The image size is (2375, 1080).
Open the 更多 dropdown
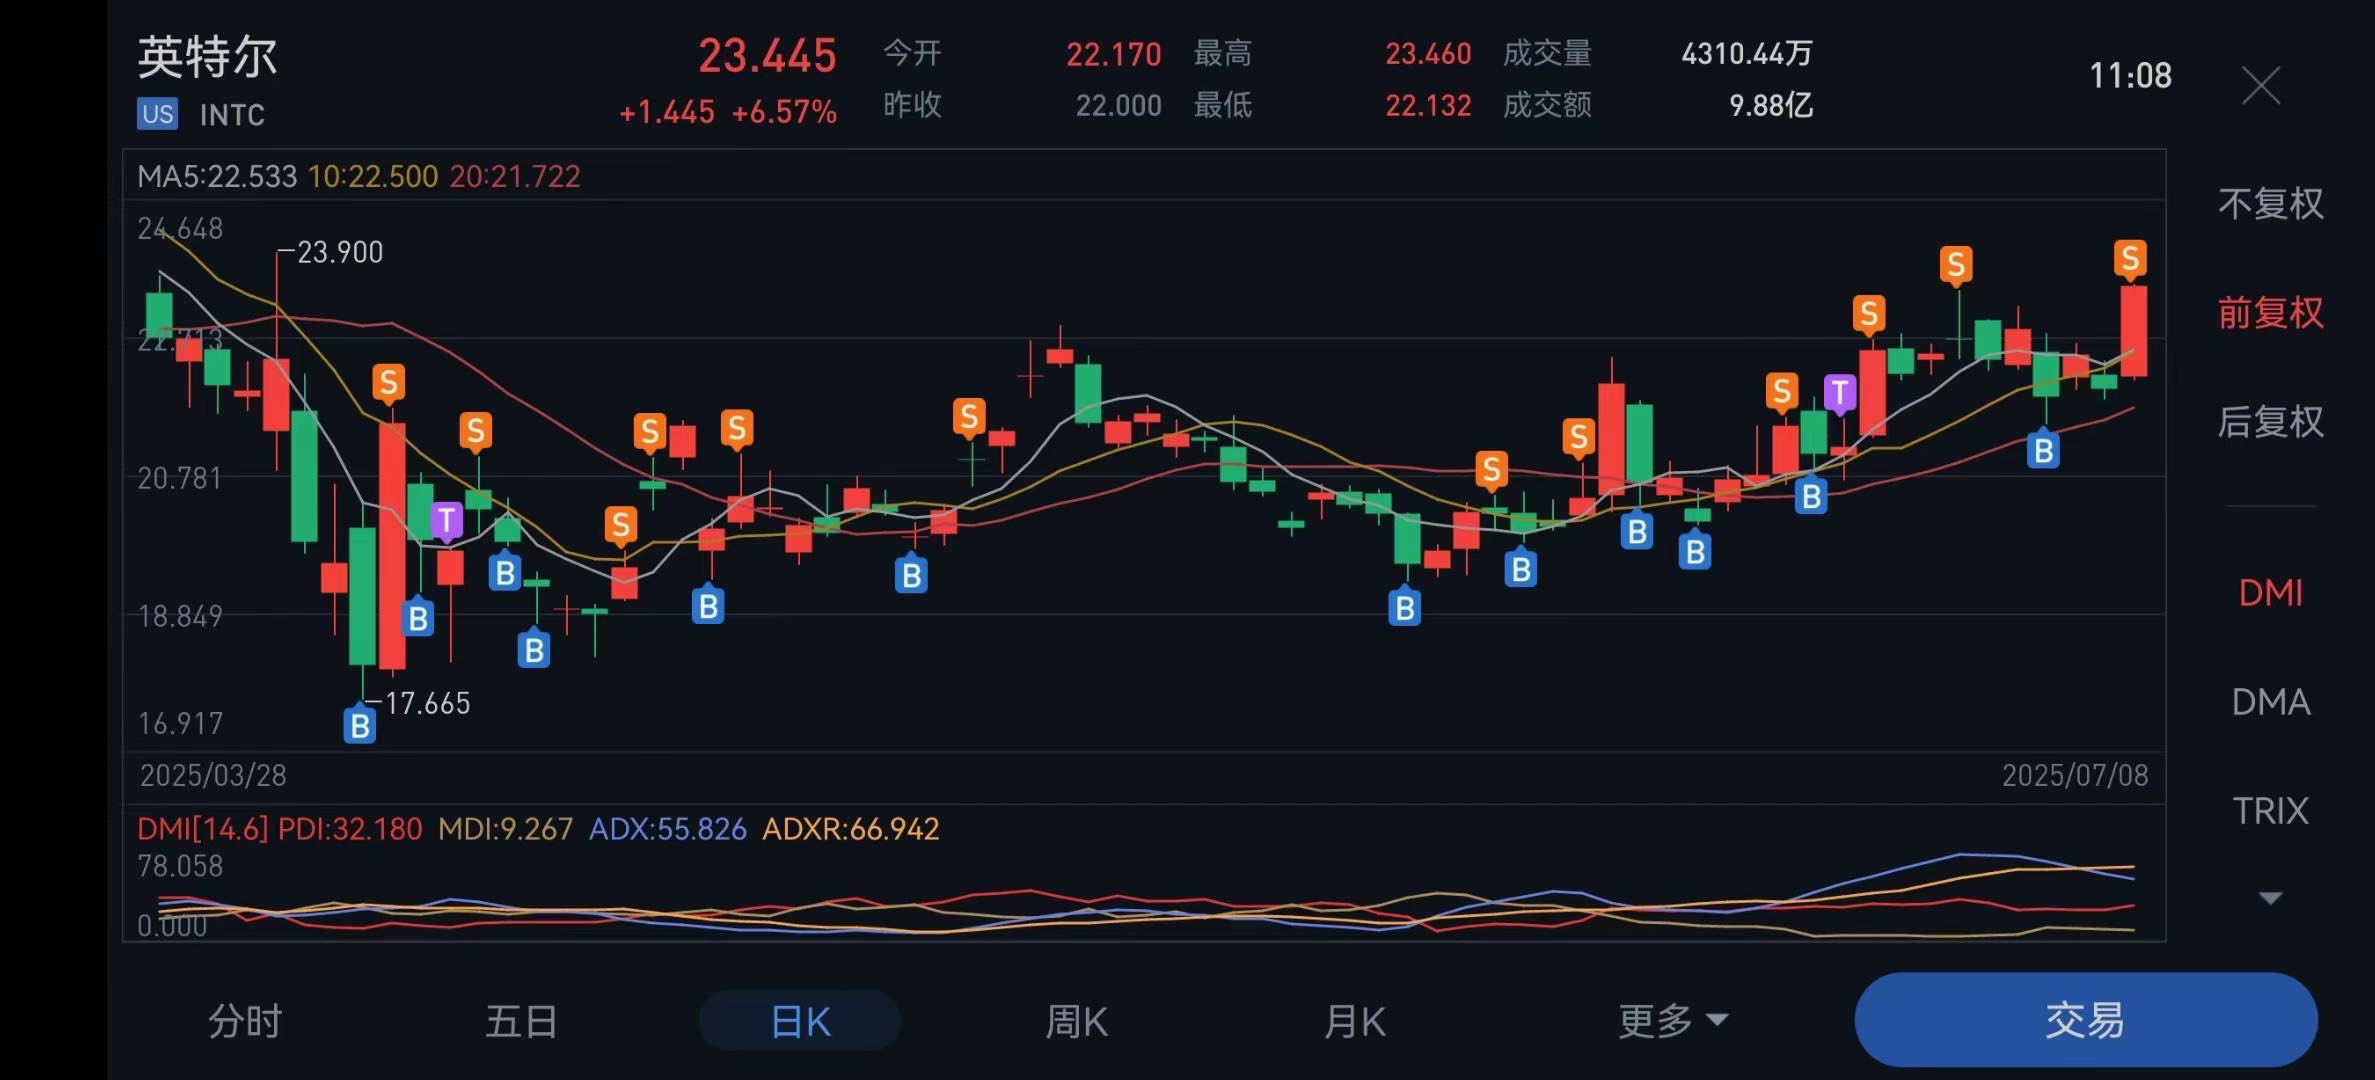click(1673, 1021)
